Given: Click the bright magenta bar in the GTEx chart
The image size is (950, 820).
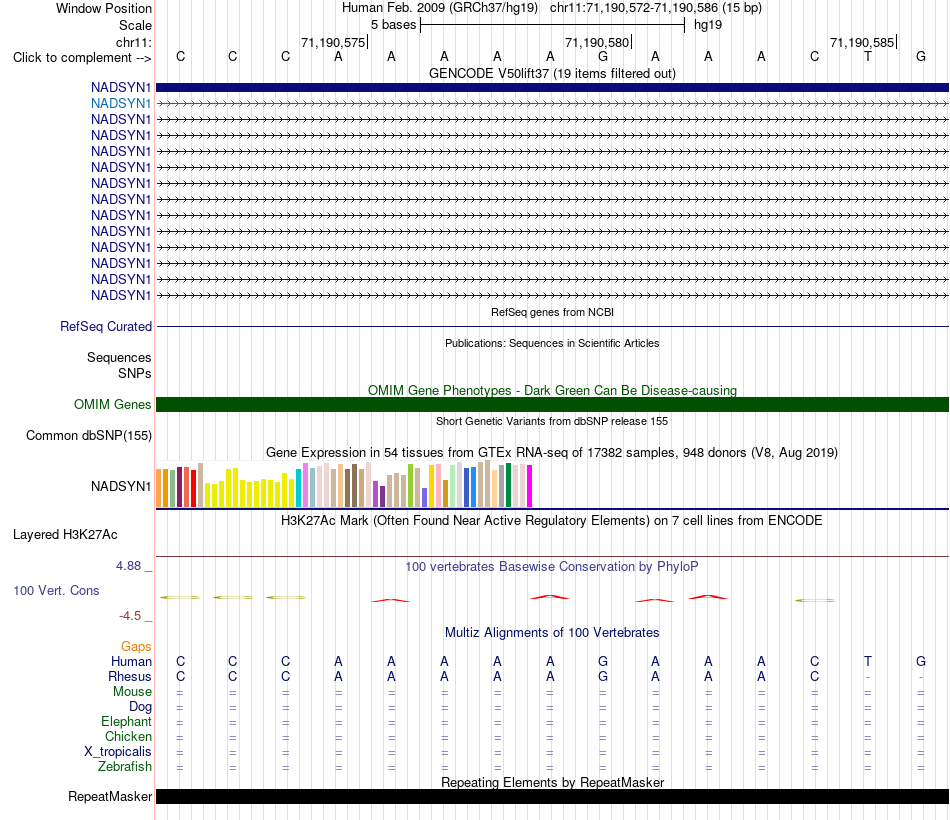Looking at the screenshot, I should tap(530, 486).
